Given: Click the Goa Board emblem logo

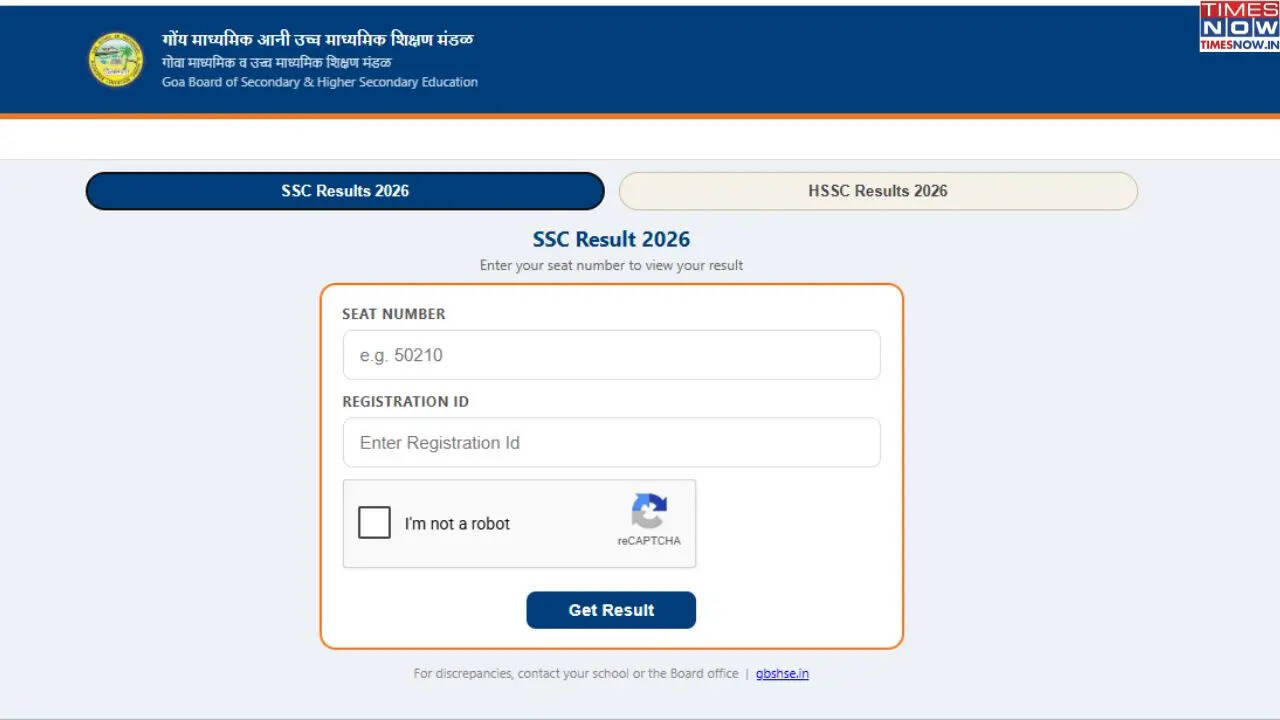Looking at the screenshot, I should pyautogui.click(x=114, y=58).
